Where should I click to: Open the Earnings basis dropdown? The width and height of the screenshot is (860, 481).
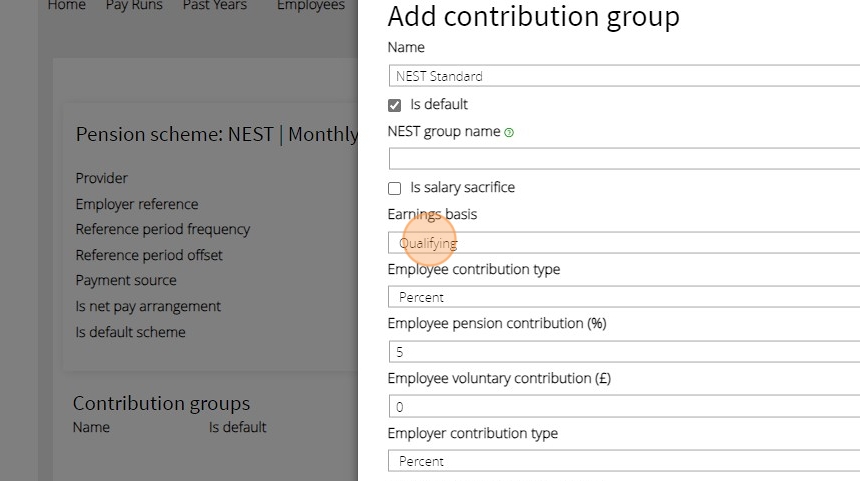(624, 243)
